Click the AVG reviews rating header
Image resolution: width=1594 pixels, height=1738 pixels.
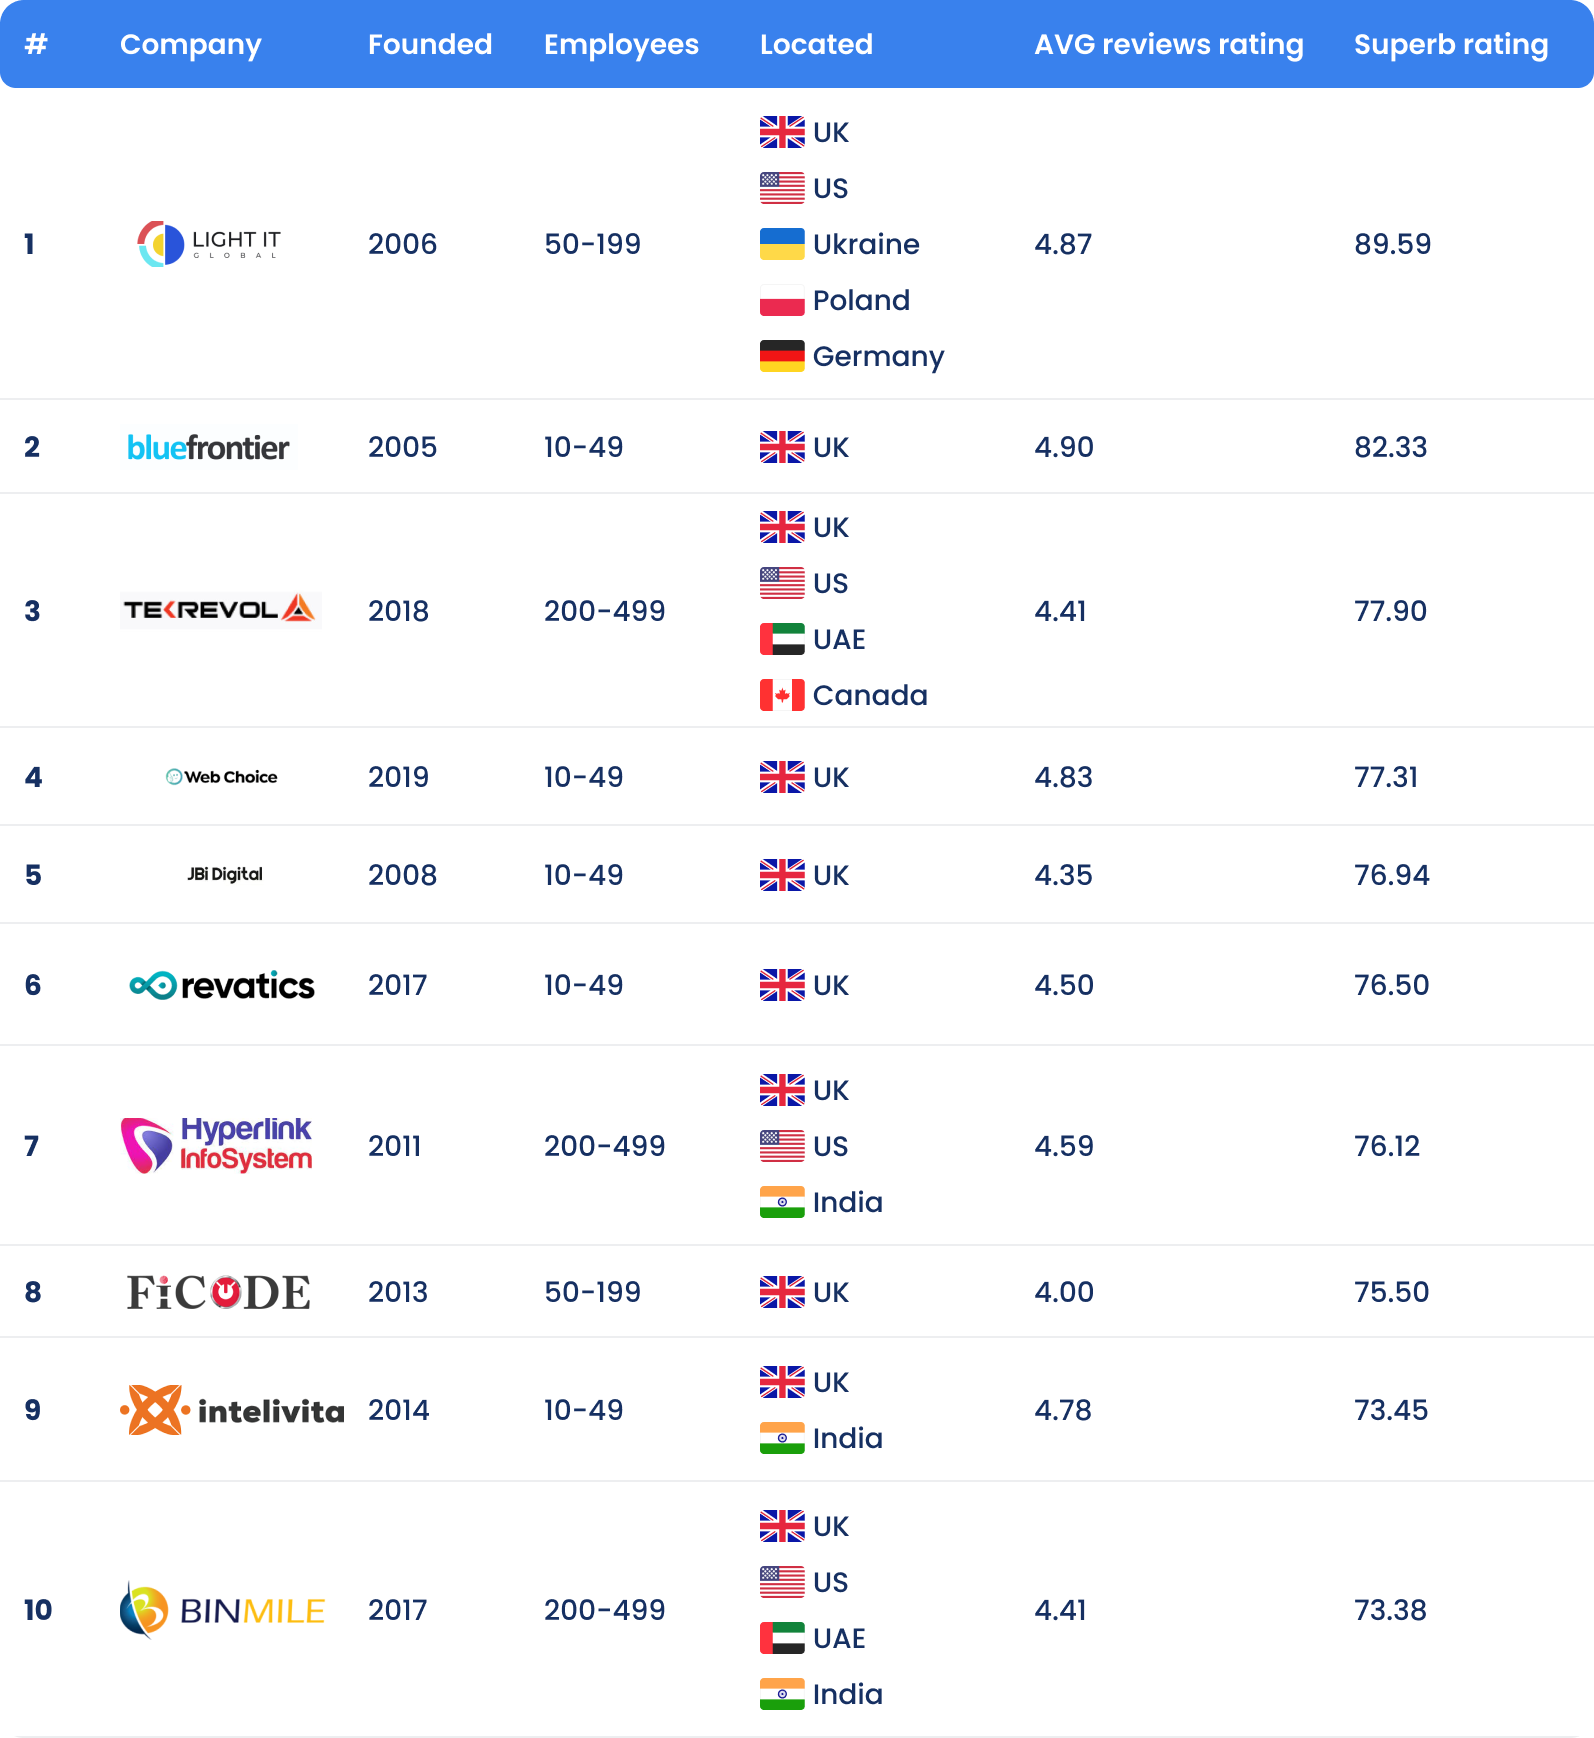coord(1168,44)
